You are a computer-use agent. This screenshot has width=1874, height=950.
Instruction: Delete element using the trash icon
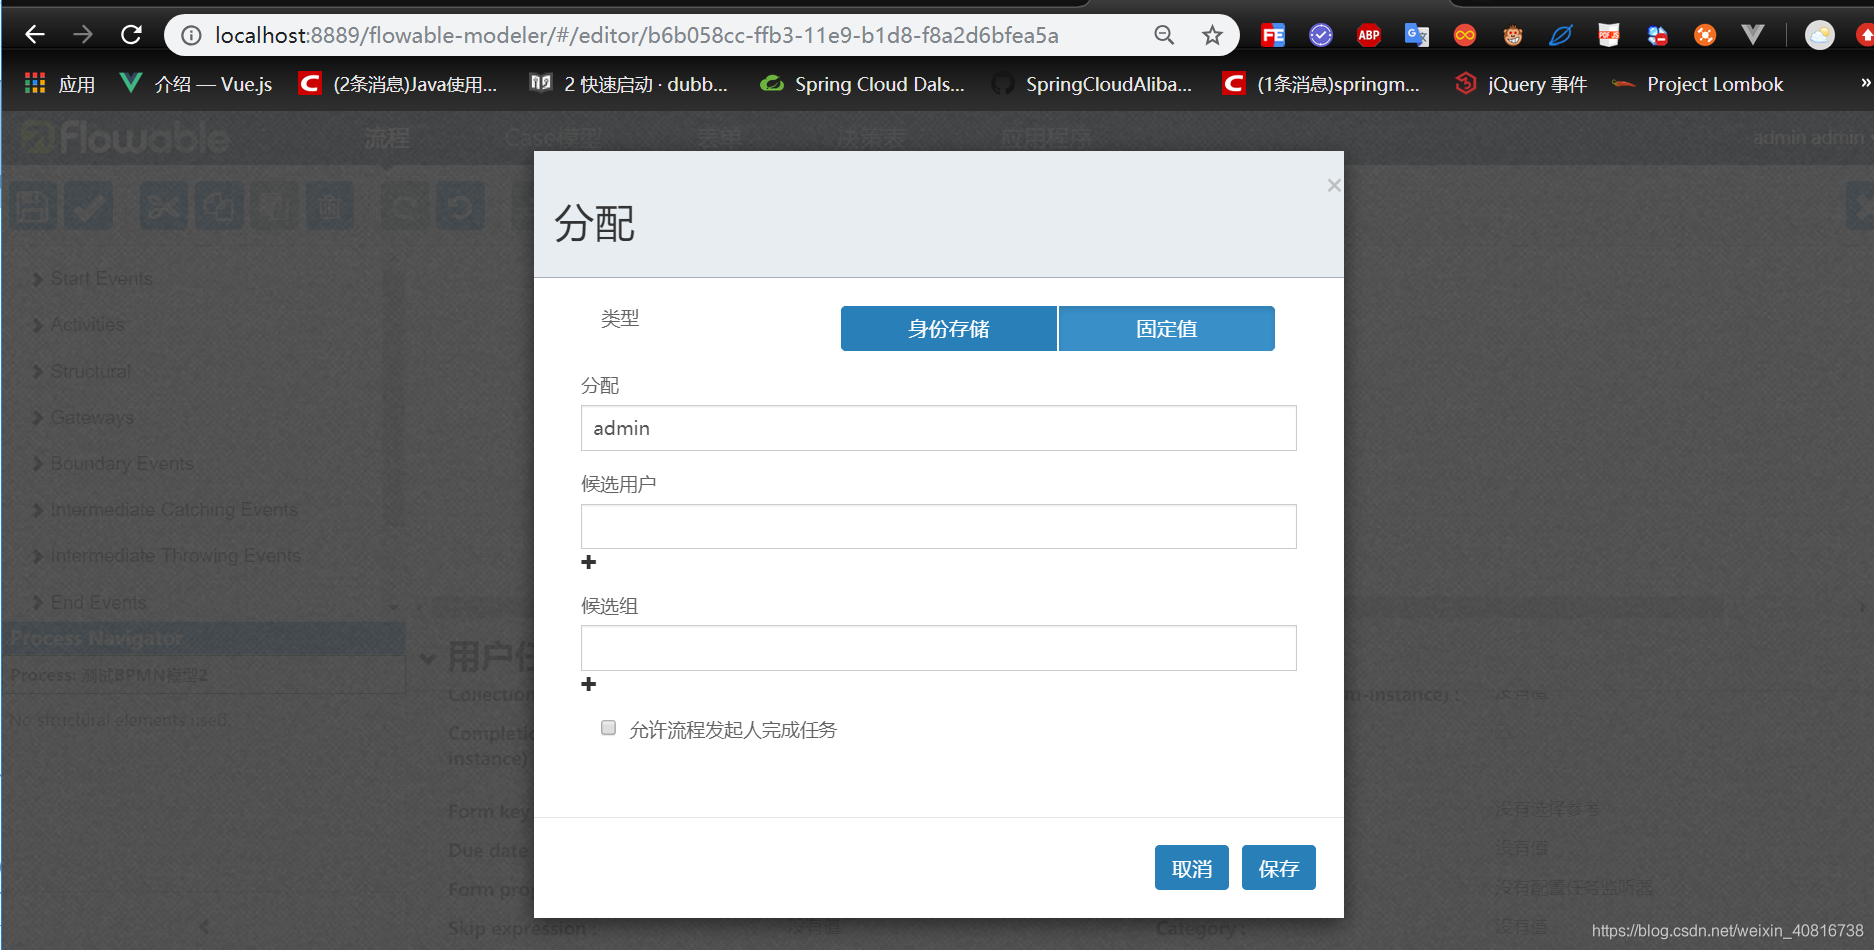(331, 205)
